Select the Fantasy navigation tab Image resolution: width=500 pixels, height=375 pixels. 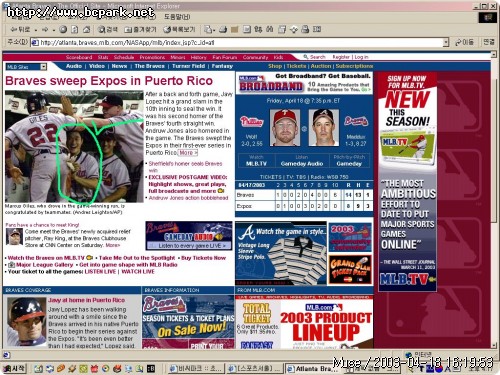click(x=222, y=66)
